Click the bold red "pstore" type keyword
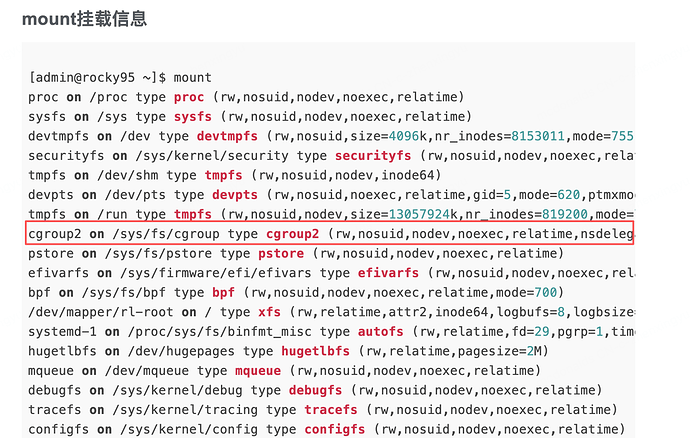 pyautogui.click(x=281, y=253)
